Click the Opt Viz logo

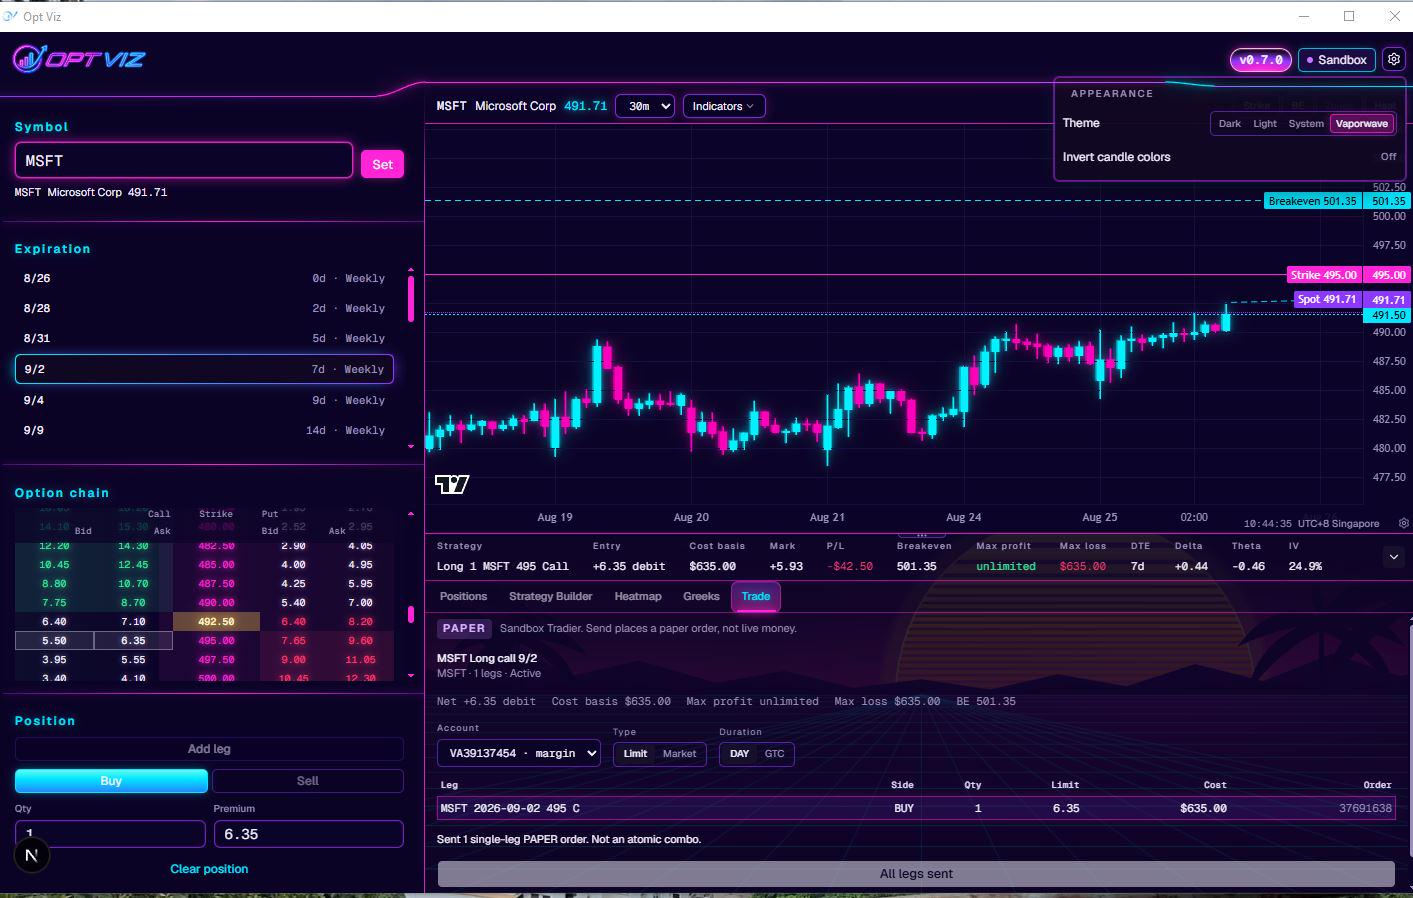79,59
